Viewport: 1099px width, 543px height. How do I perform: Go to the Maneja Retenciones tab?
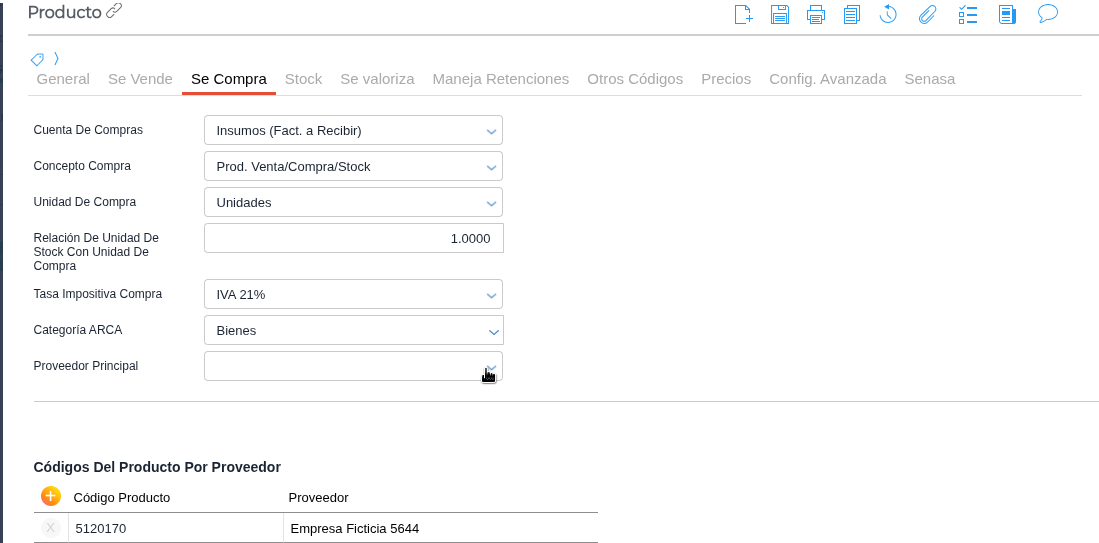[x=500, y=78]
